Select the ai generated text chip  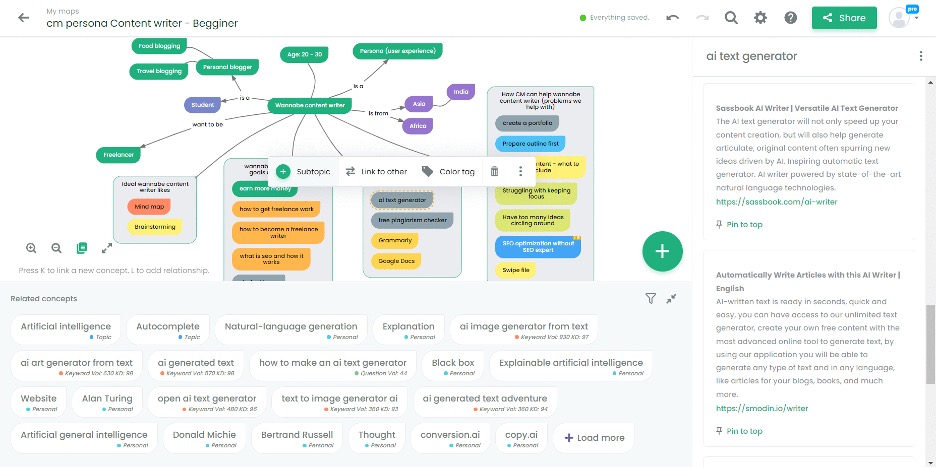[x=196, y=366]
